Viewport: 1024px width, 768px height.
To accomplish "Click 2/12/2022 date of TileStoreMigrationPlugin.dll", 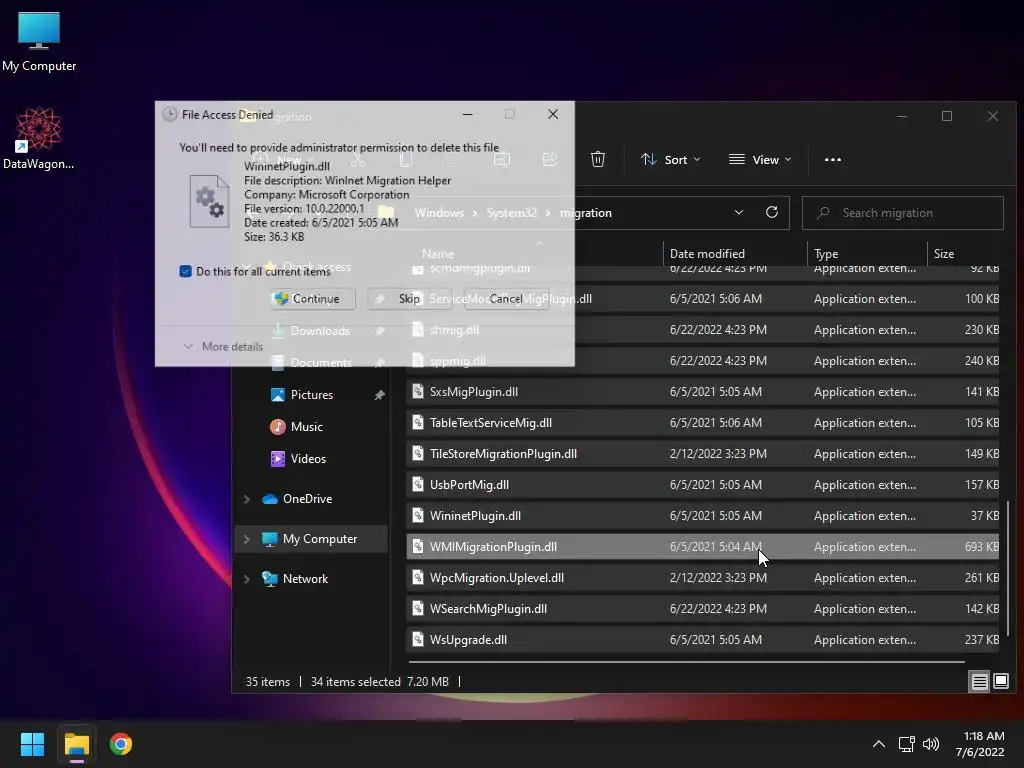I will [x=718, y=454].
